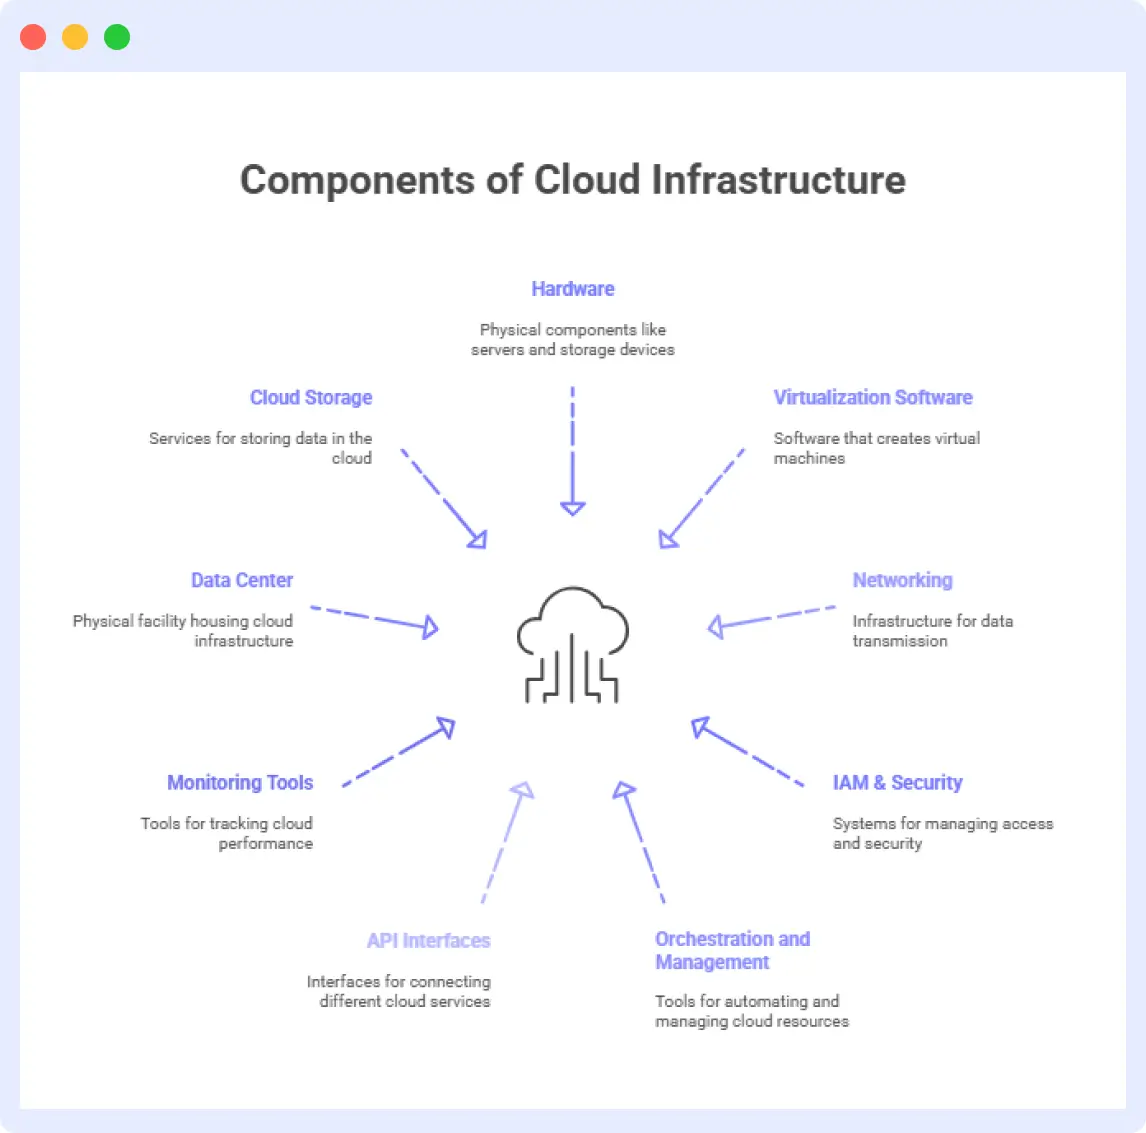Select the API Interfaces heading
Viewport: 1146px width, 1133px height.
click(x=429, y=940)
